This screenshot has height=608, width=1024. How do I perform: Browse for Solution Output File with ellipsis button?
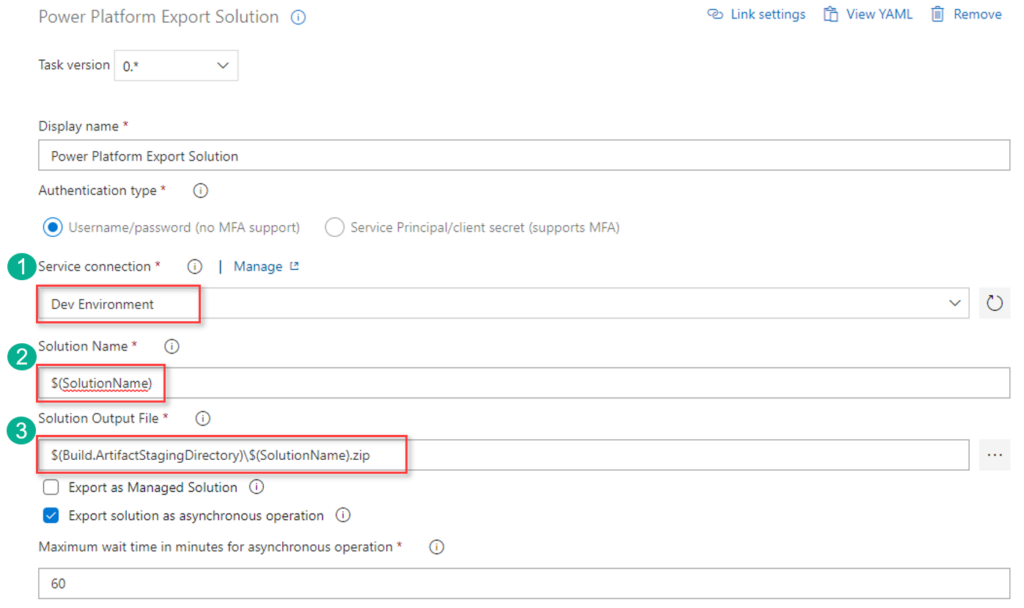995,455
